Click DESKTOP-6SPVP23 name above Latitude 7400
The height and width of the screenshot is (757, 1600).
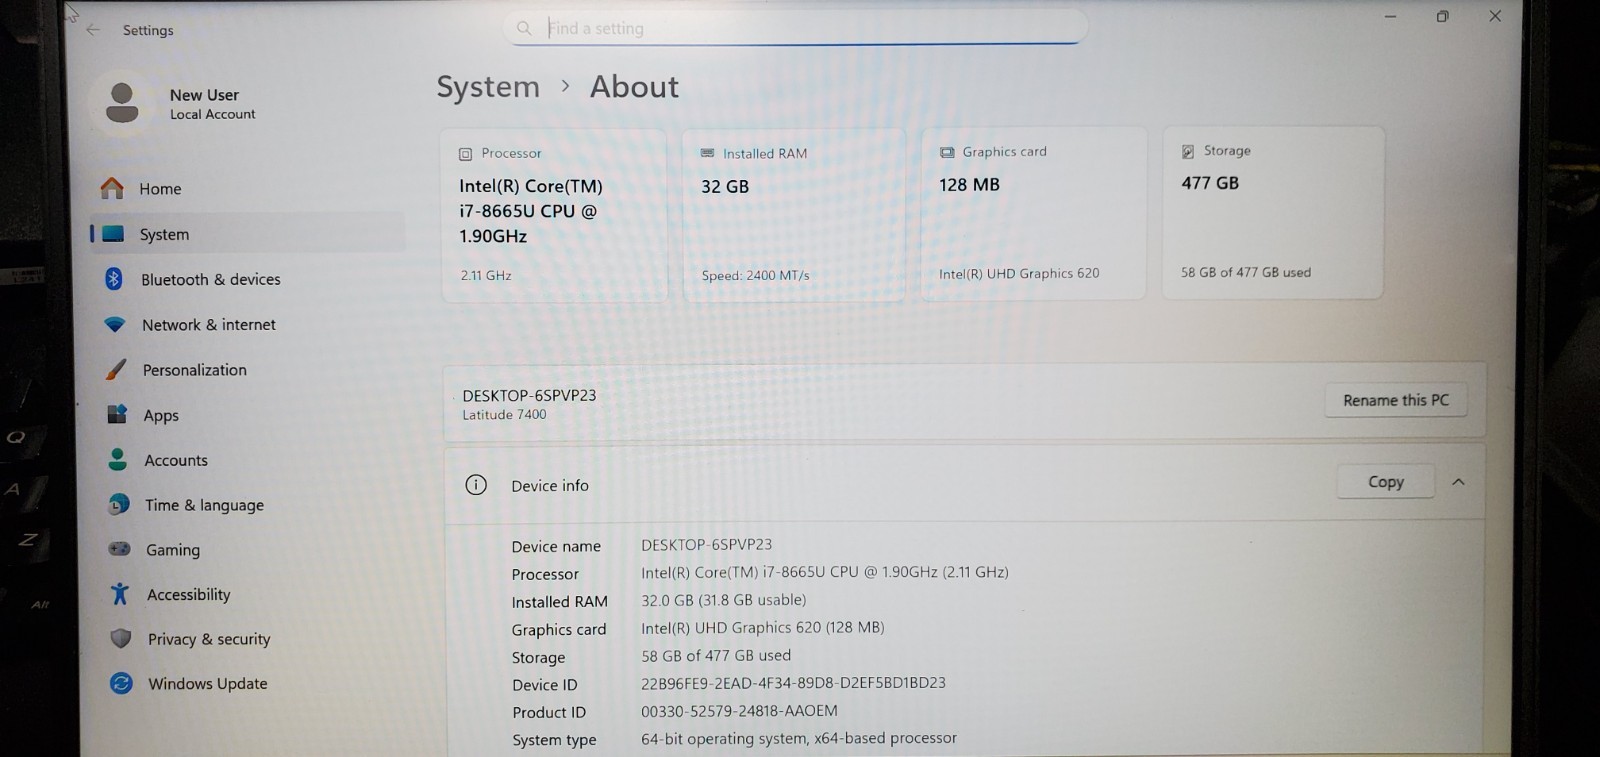pos(529,395)
